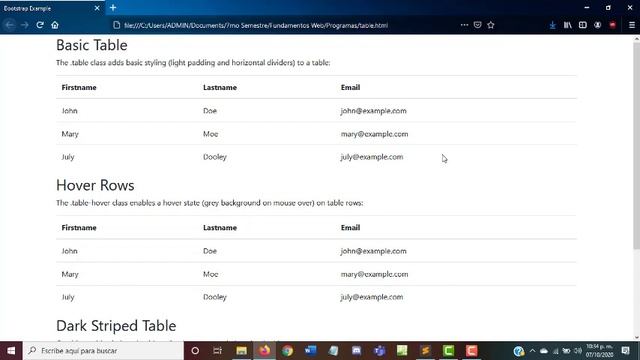The image size is (640, 360).
Task: Click the Email header in Hover Rows table
Action: point(351,228)
